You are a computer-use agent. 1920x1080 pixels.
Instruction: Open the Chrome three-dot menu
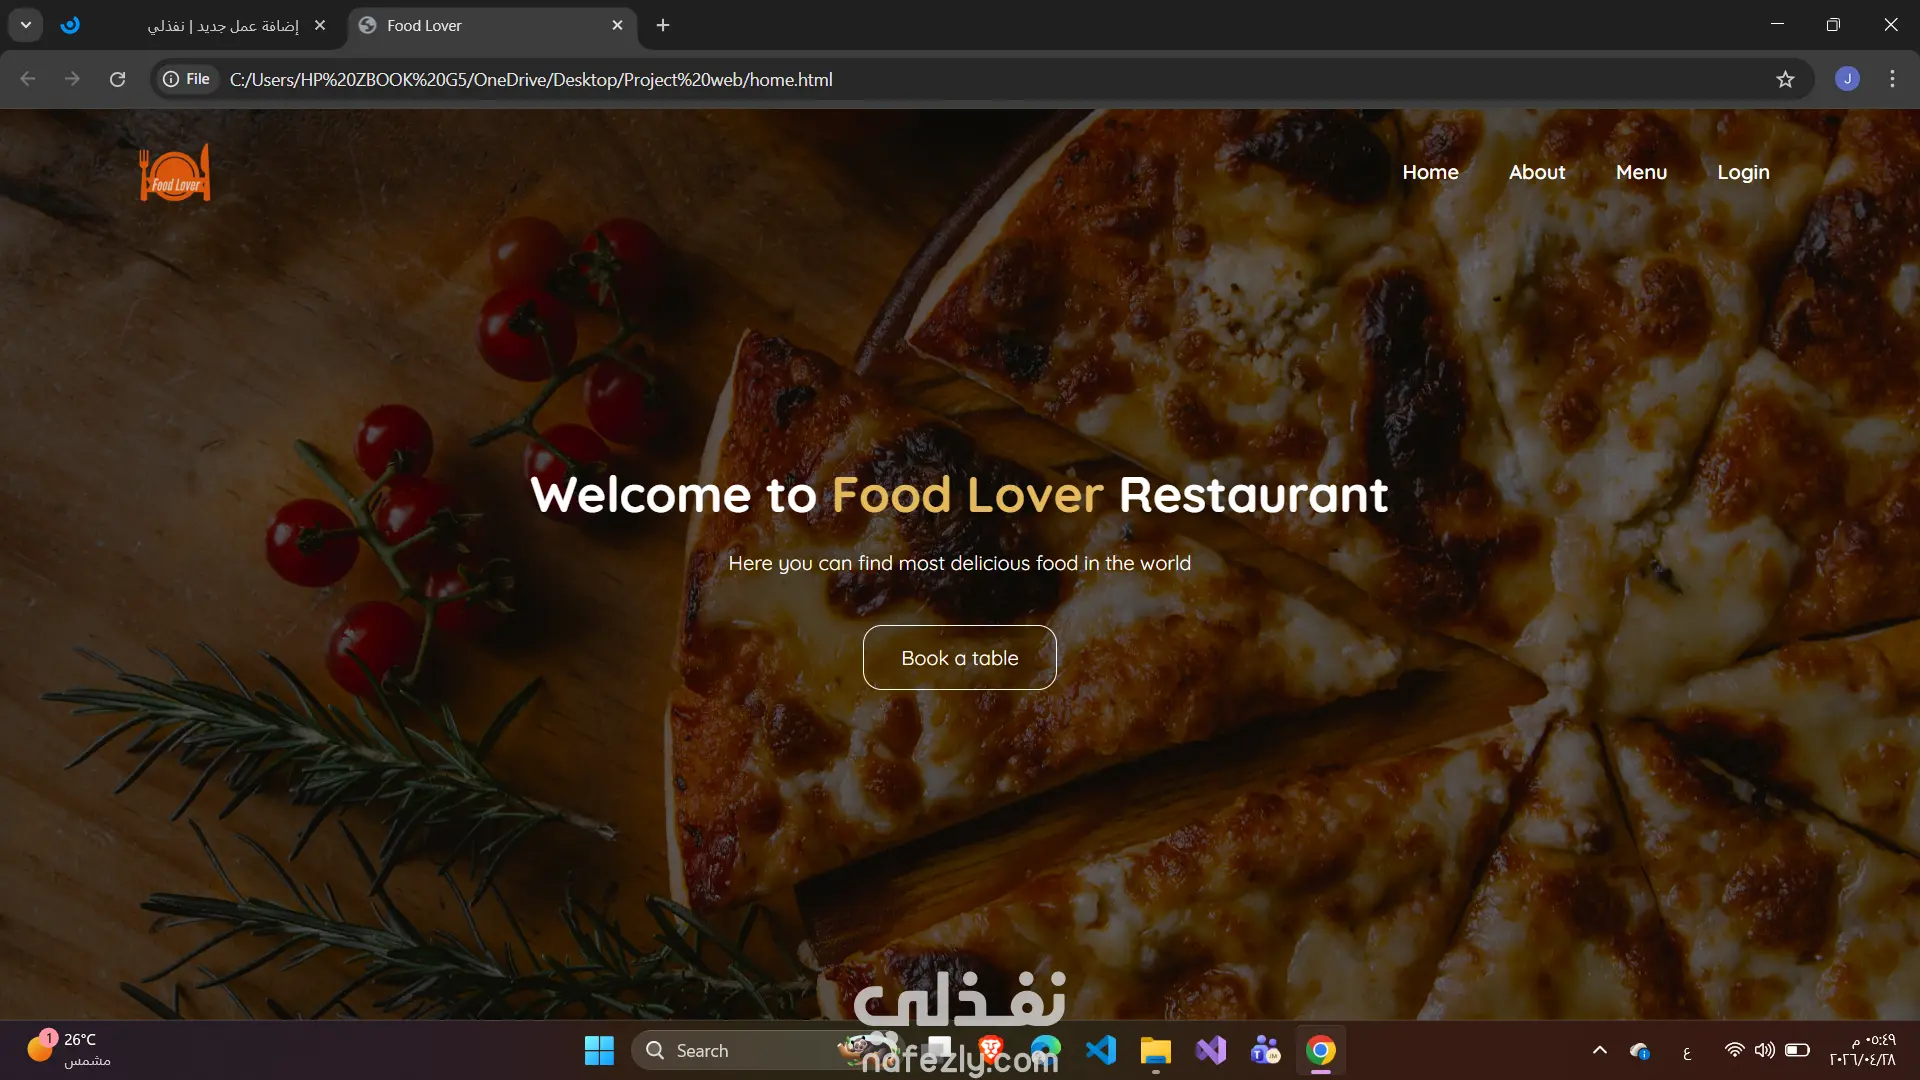coord(1892,79)
